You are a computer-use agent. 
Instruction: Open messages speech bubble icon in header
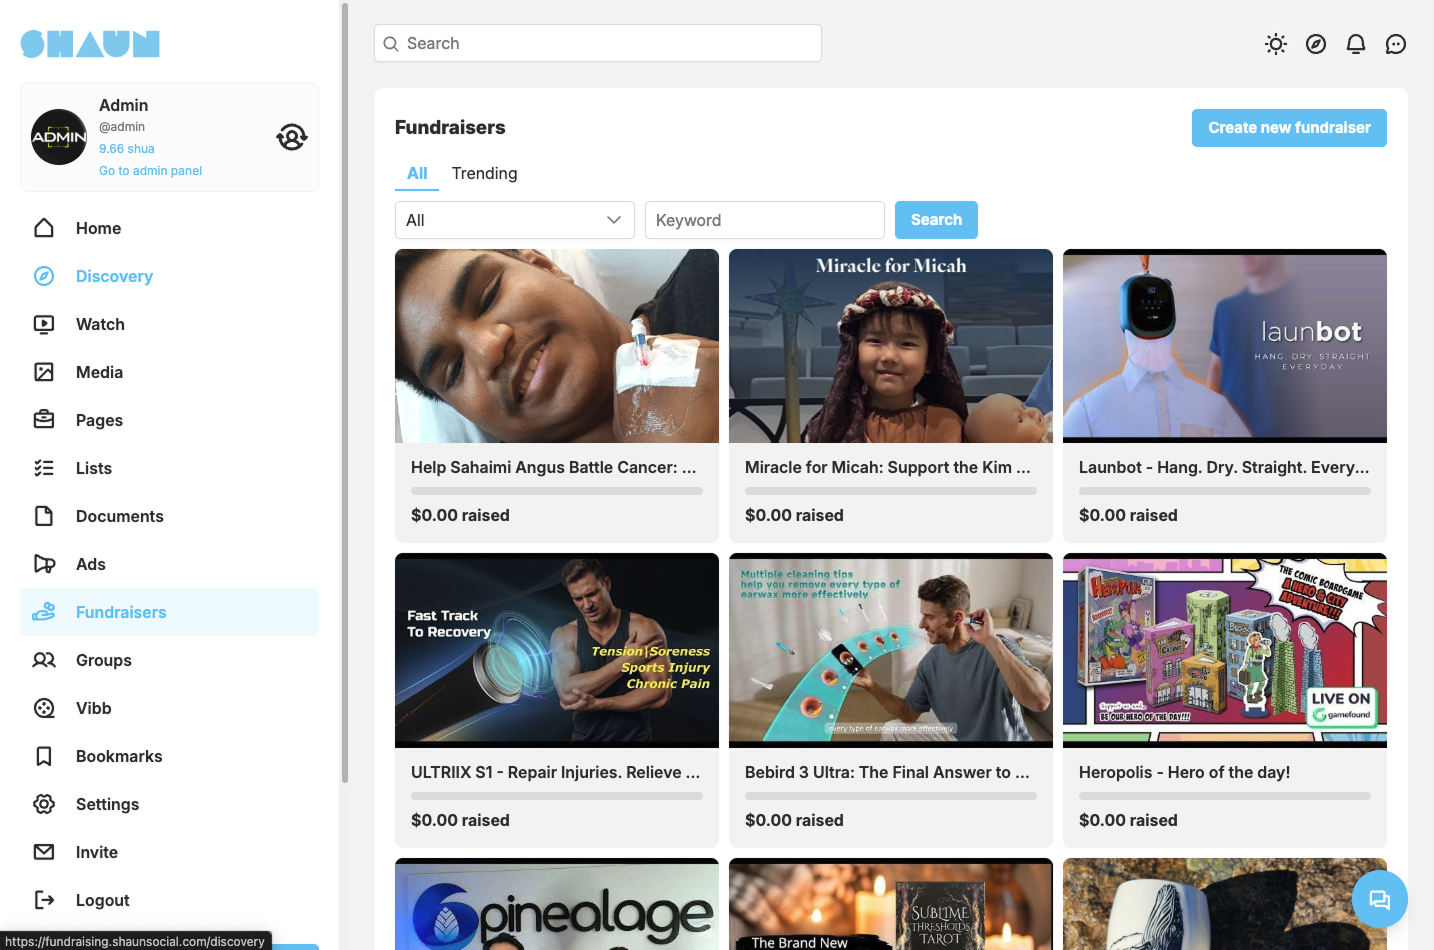1396,44
